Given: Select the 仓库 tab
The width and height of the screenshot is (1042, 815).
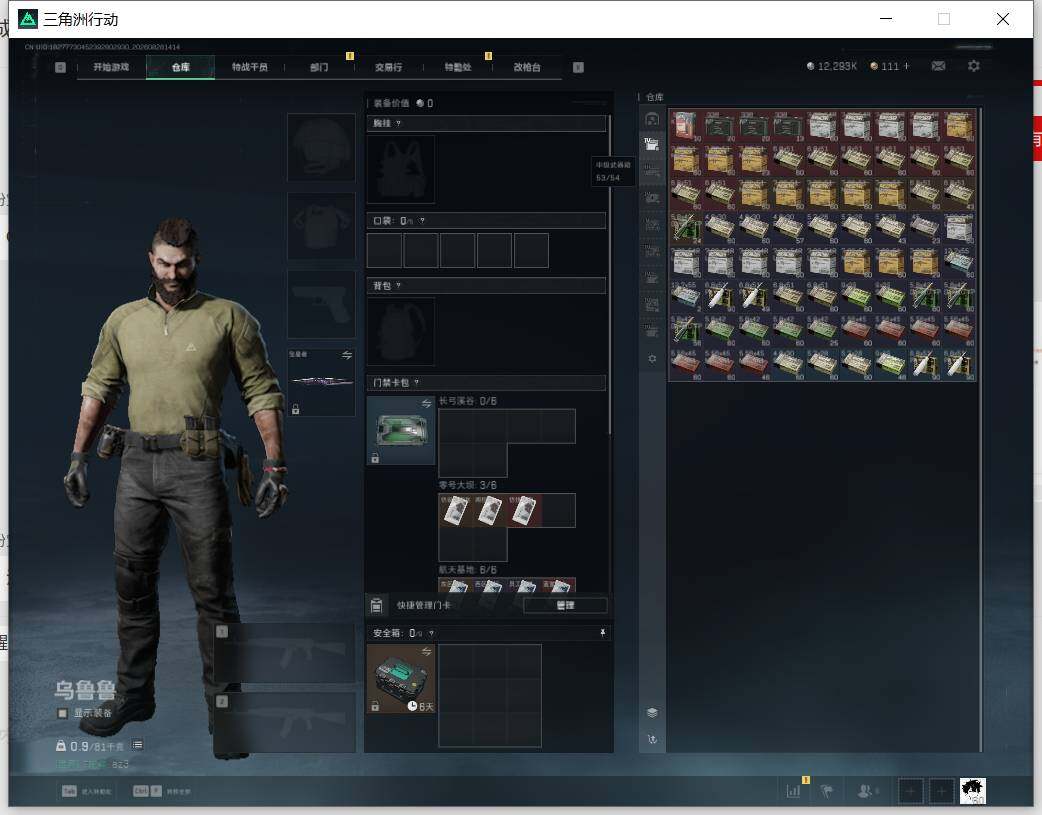Looking at the screenshot, I should click(180, 67).
